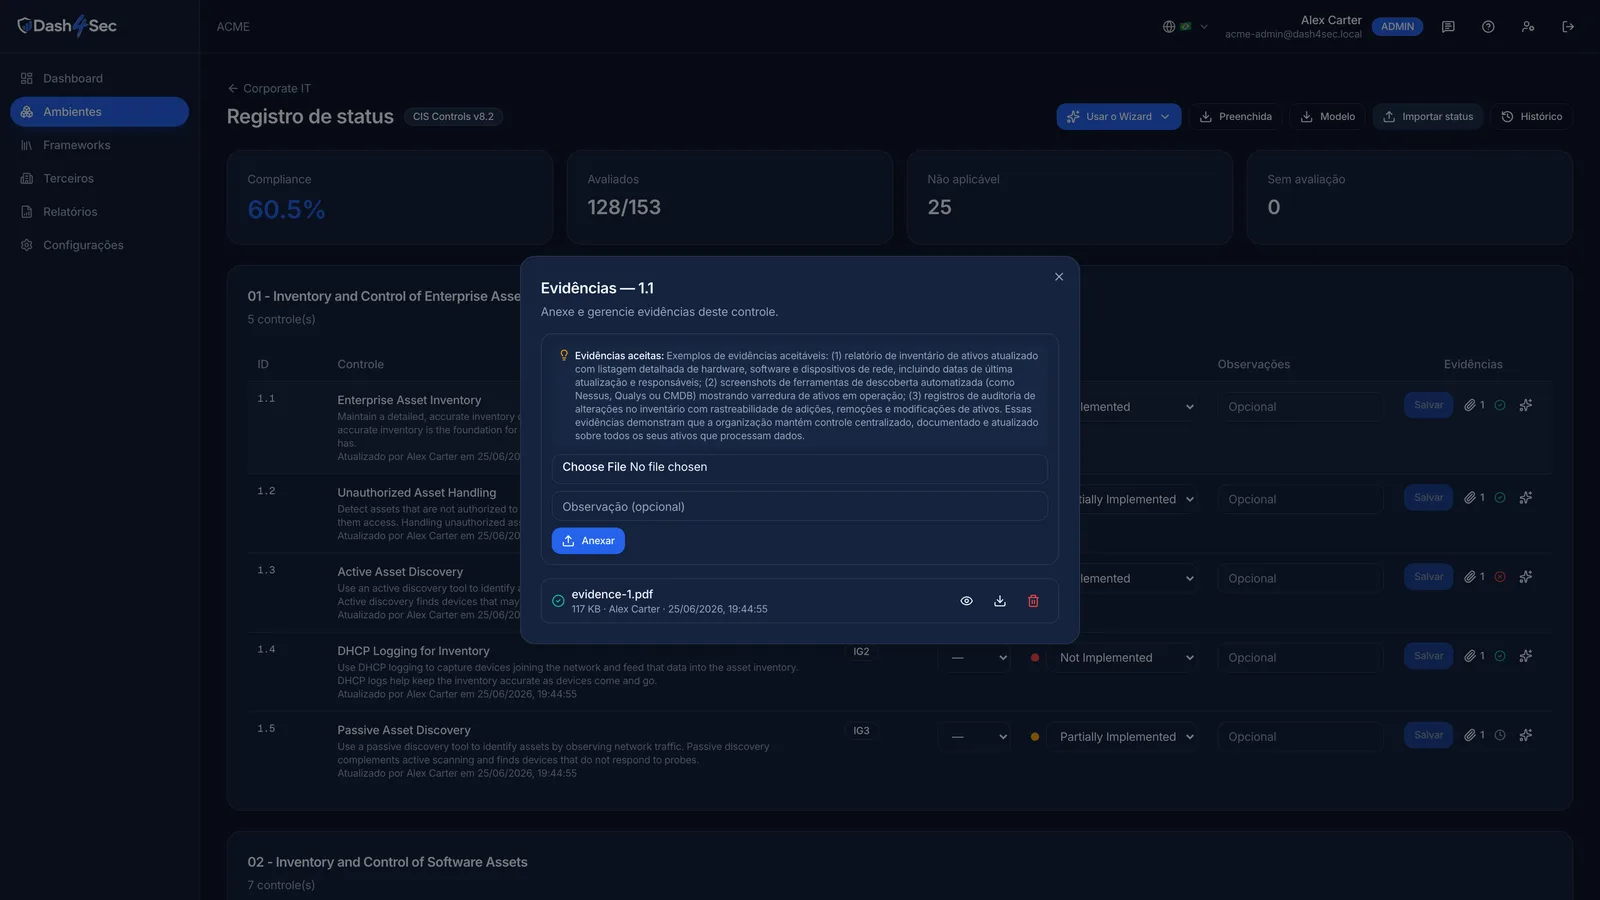Viewport: 1600px width, 900px height.
Task: Save control 1.1 with Salvar
Action: click(1428, 405)
